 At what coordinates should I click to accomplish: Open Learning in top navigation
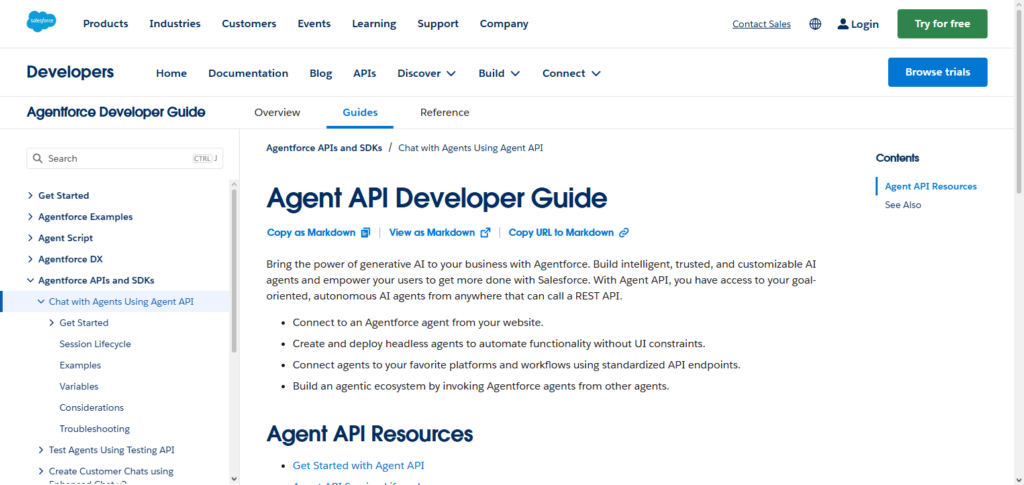pos(374,23)
